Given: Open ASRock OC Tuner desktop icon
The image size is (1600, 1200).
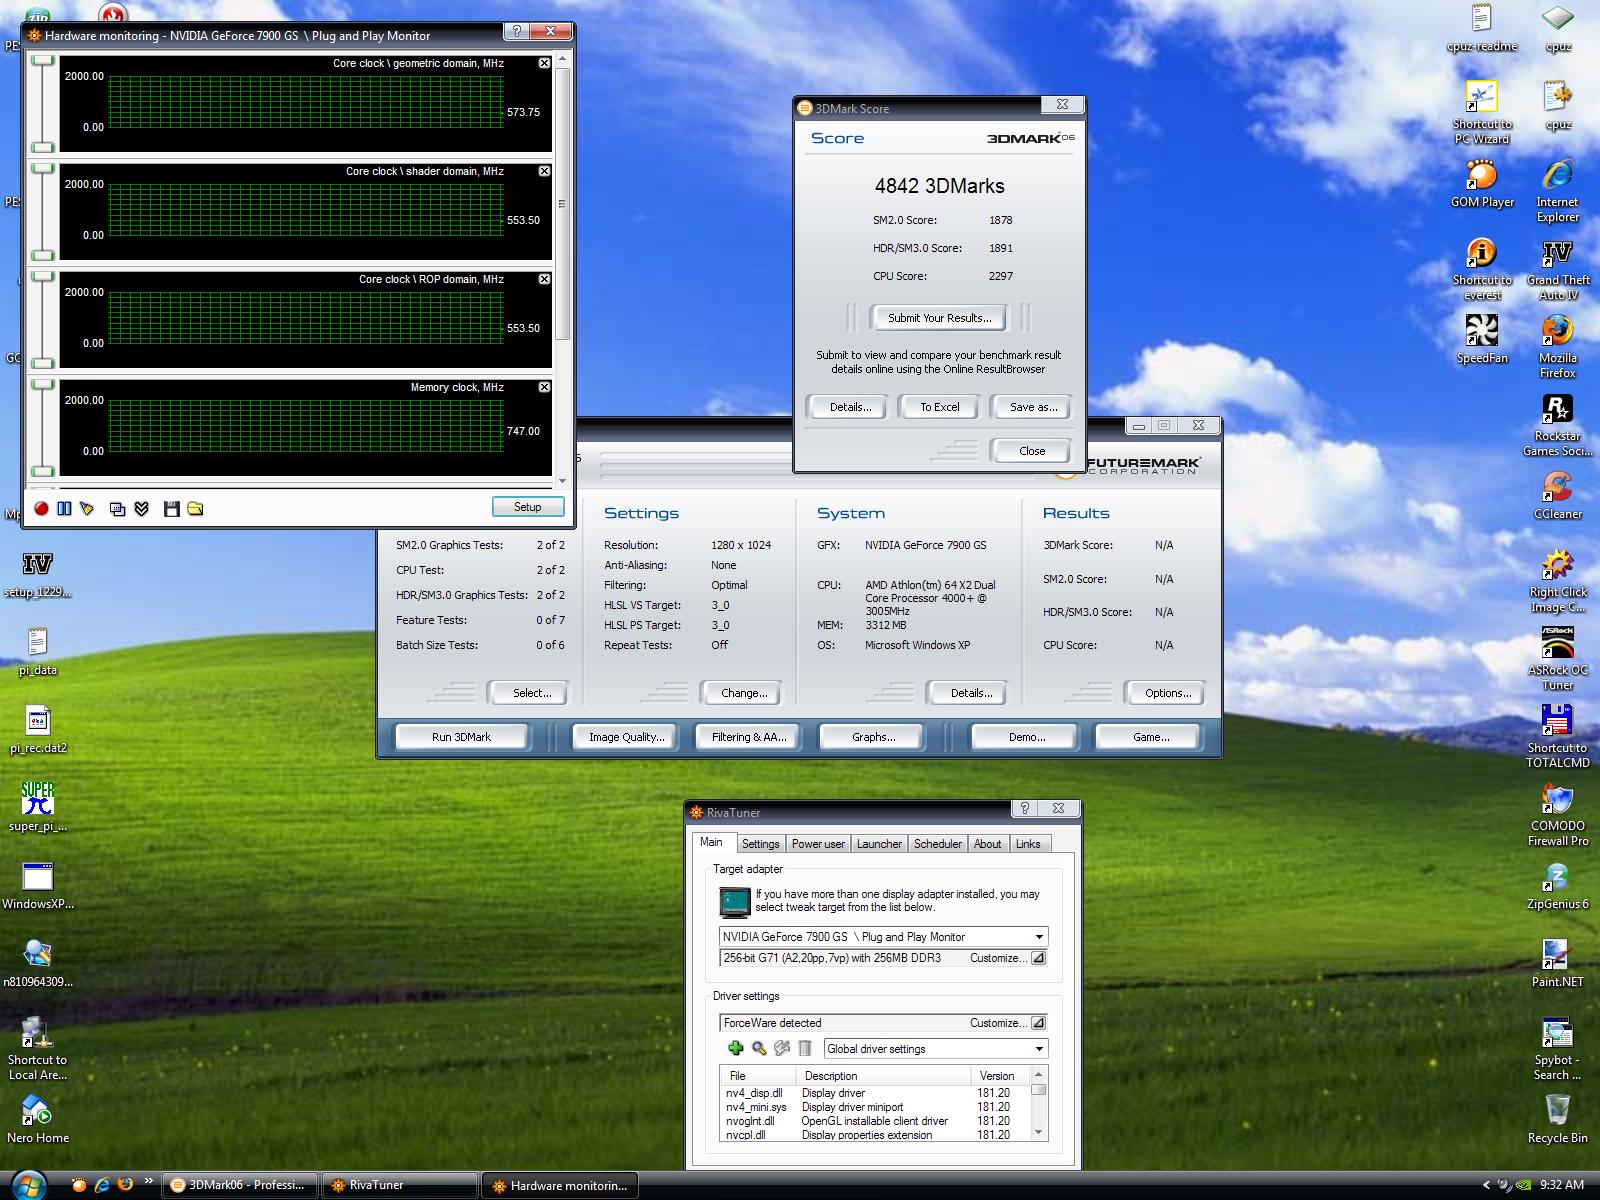Looking at the screenshot, I should 1557,659.
